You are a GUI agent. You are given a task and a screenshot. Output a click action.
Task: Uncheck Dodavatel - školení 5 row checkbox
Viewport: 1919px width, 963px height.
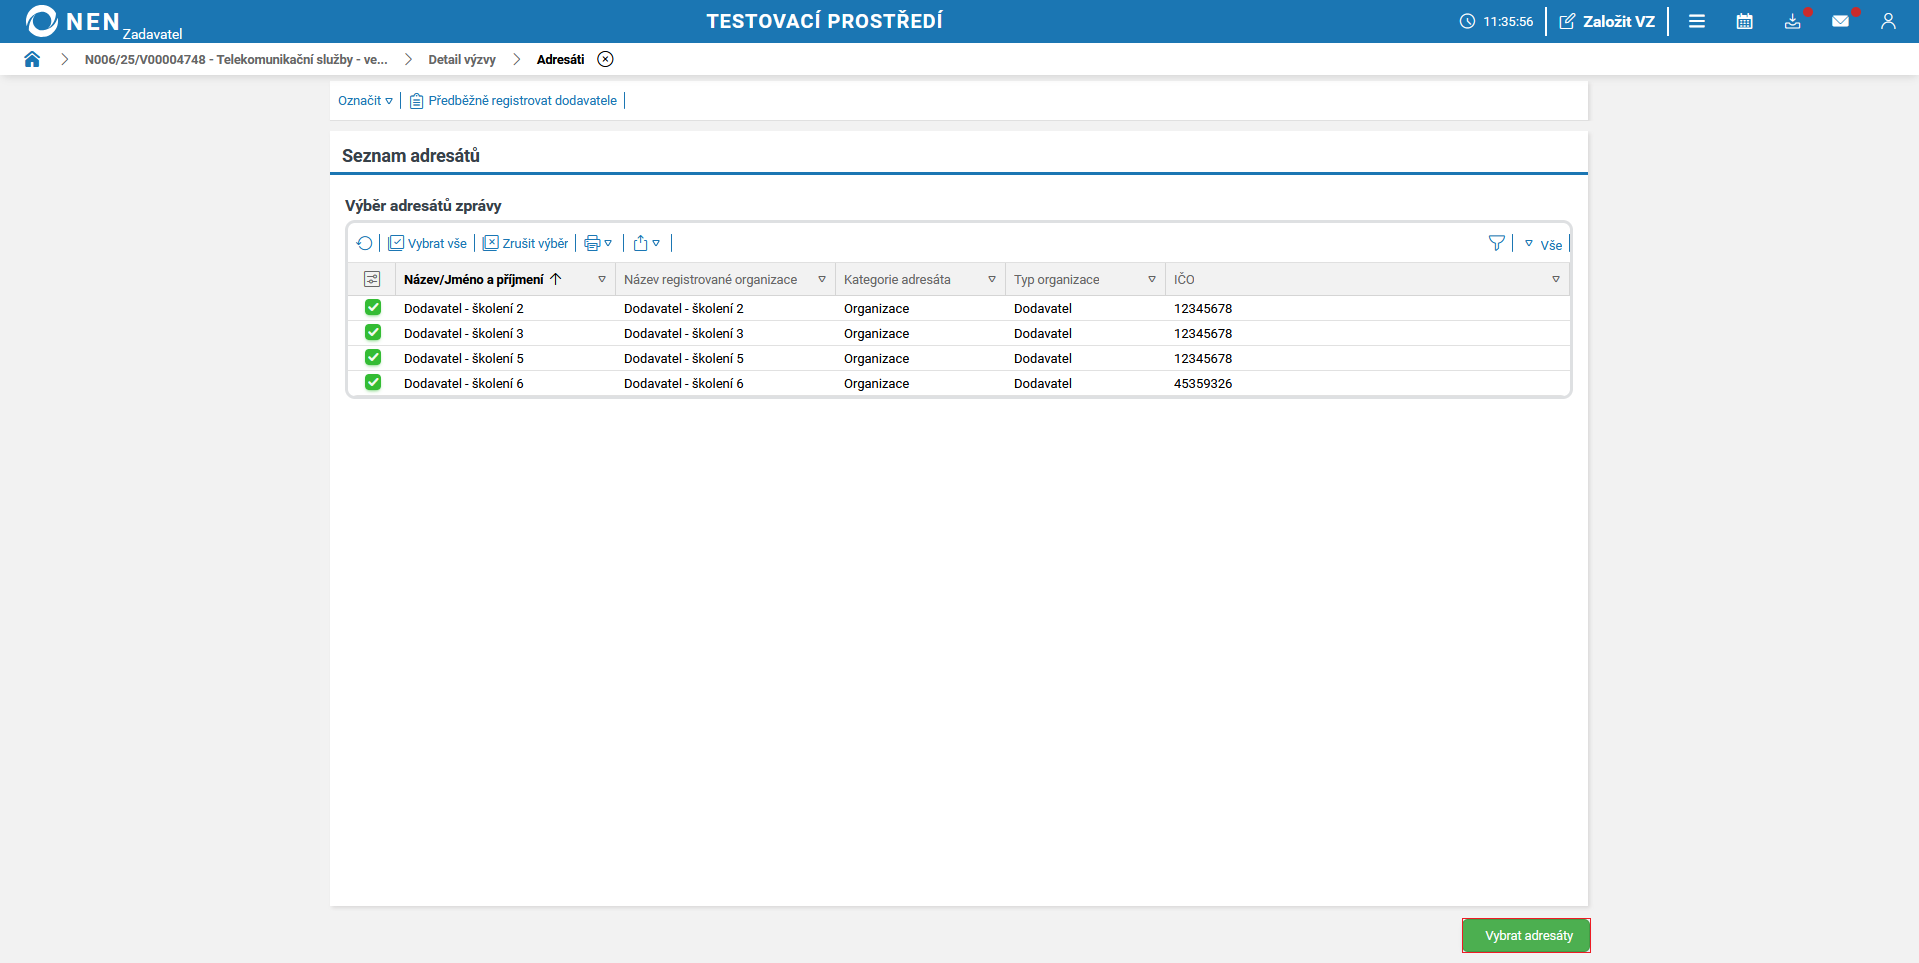point(373,358)
